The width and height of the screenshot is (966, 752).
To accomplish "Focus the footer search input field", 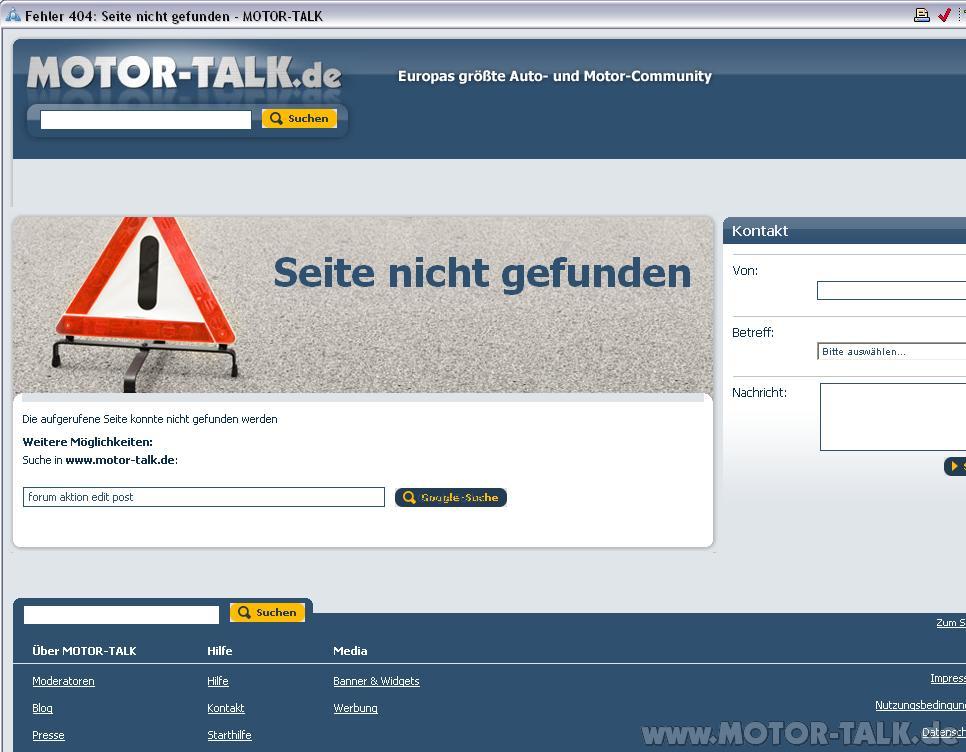I will [121, 614].
